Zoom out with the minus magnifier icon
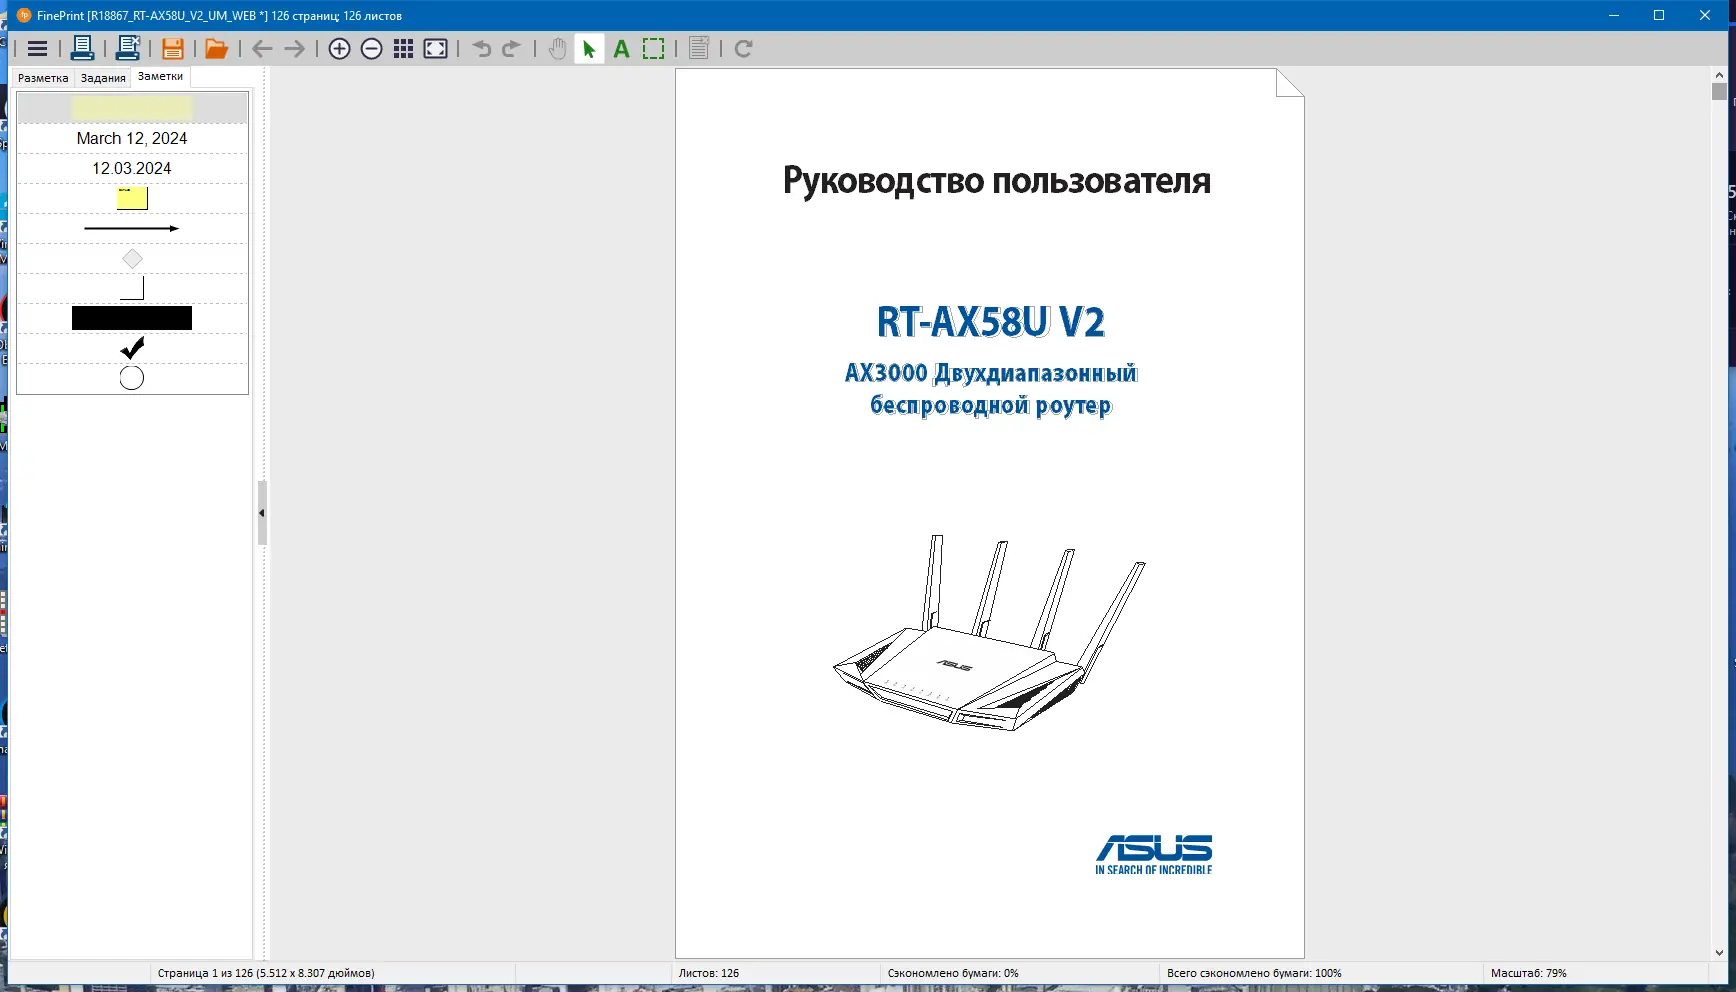The image size is (1736, 992). pos(372,49)
